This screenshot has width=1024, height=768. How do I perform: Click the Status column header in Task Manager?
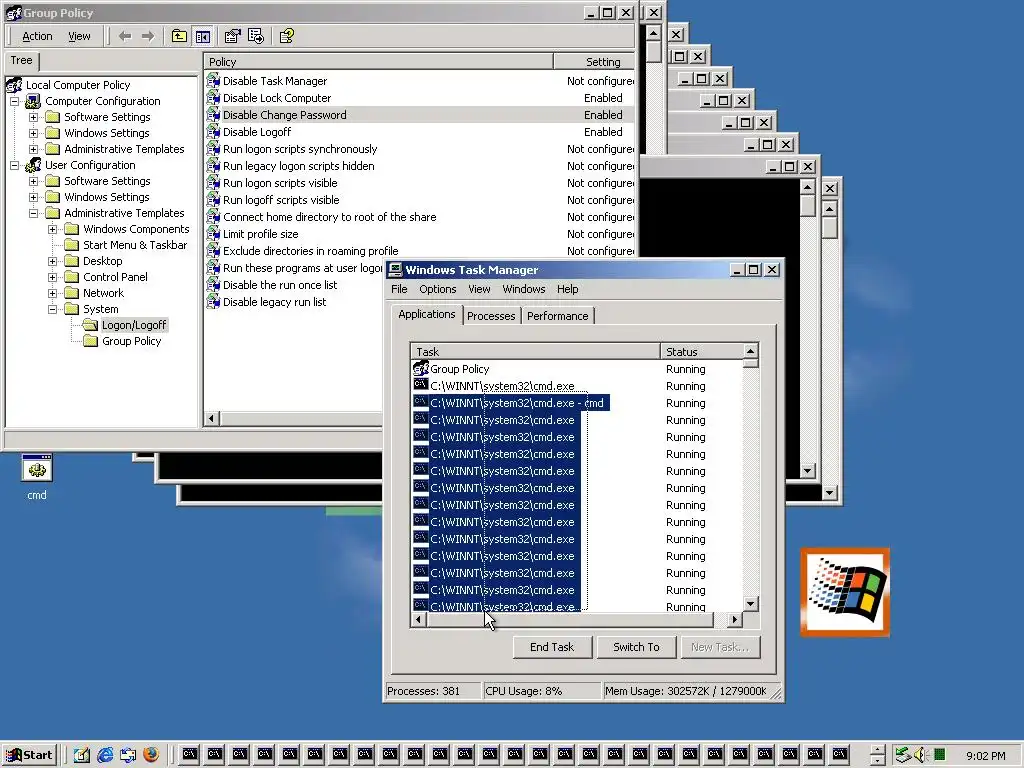pyautogui.click(x=701, y=351)
